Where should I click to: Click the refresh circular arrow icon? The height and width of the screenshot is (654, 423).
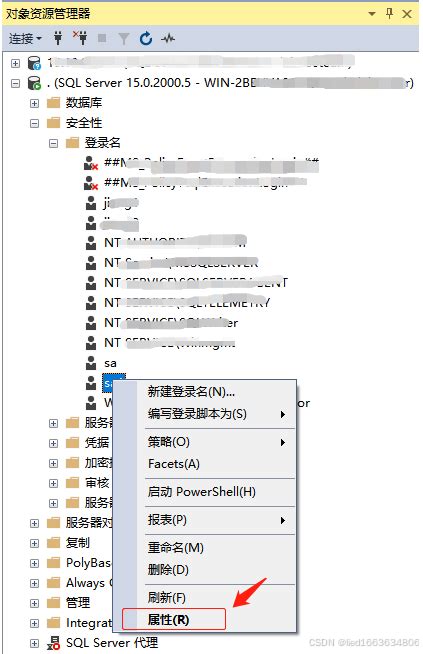pyautogui.click(x=146, y=39)
